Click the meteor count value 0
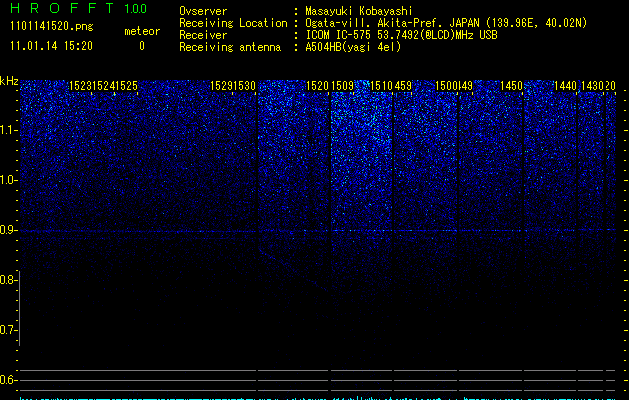629x400 pixels. (x=142, y=46)
